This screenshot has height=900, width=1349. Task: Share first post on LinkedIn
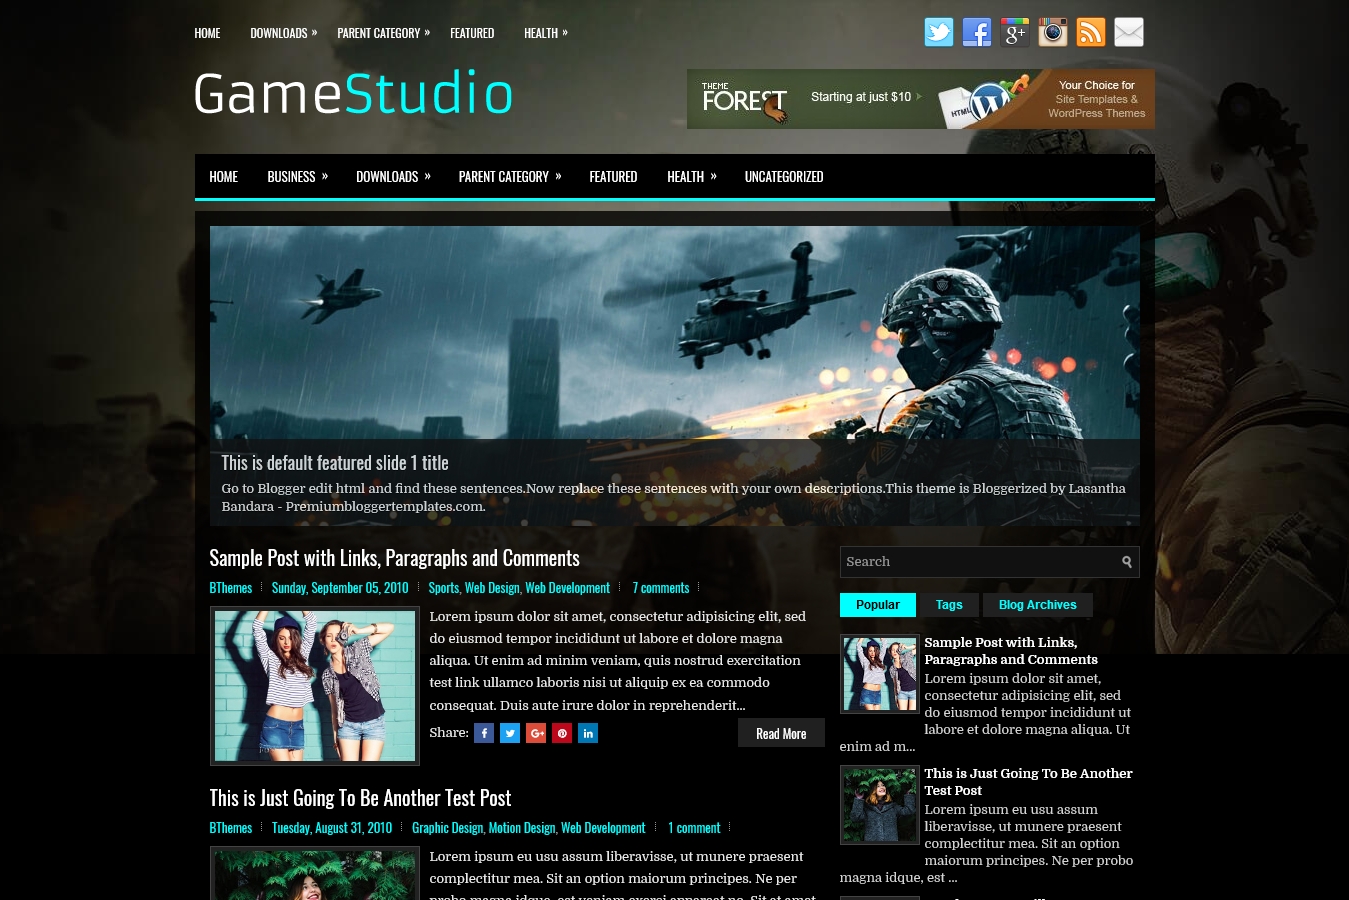(588, 733)
